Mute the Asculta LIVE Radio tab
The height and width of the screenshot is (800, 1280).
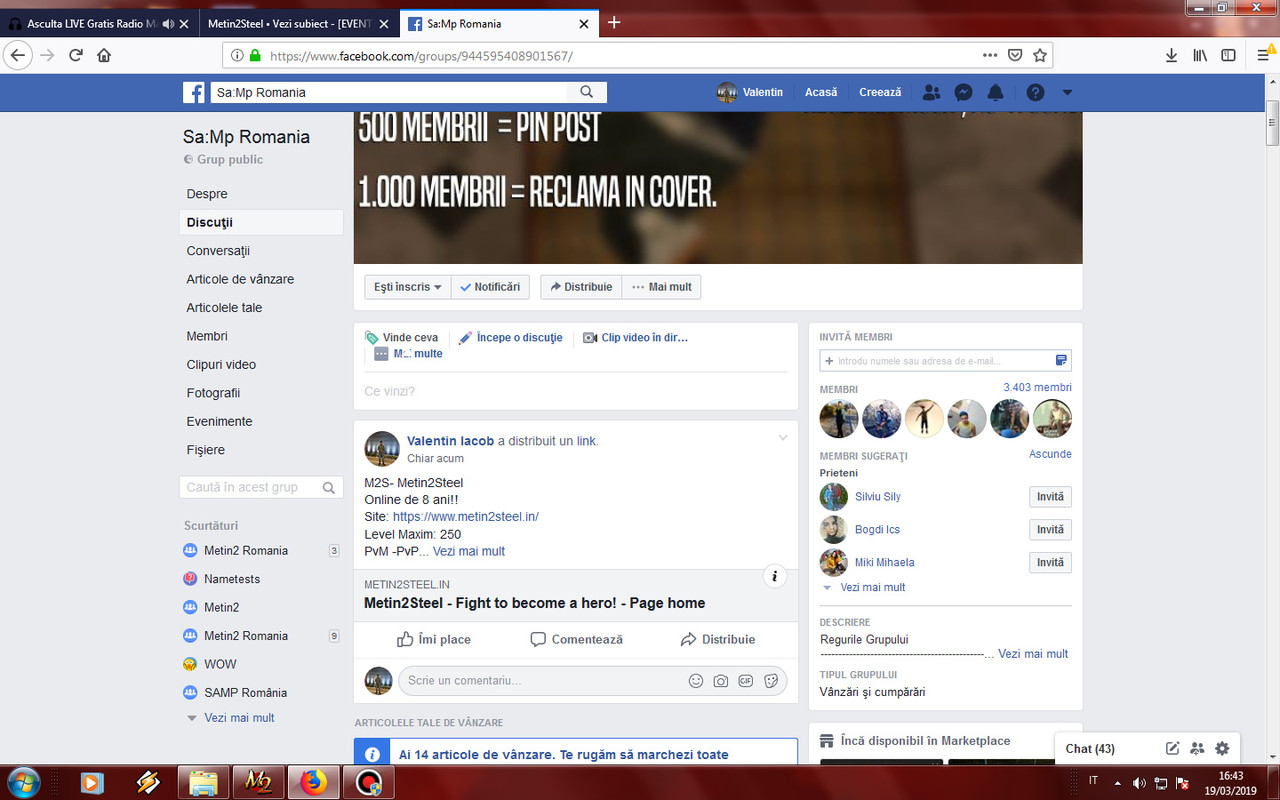pos(167,23)
